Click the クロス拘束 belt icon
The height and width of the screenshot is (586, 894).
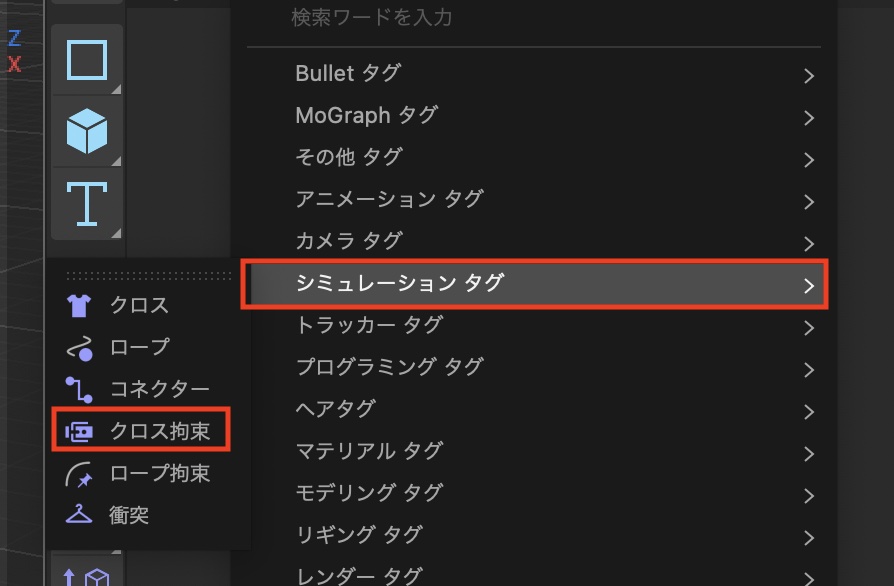(78, 431)
